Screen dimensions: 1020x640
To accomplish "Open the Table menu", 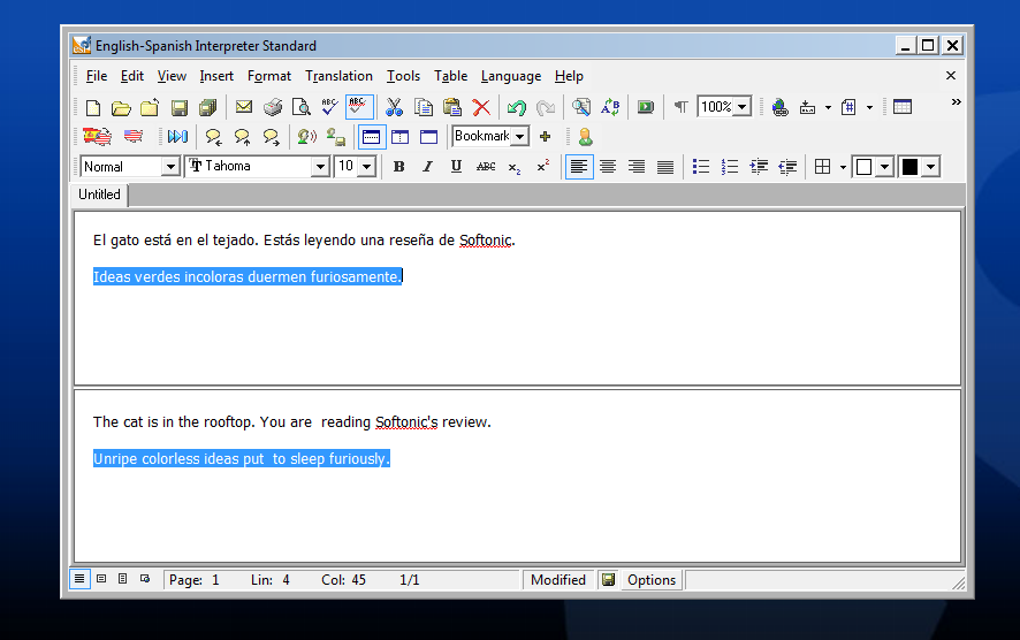I will coord(451,76).
